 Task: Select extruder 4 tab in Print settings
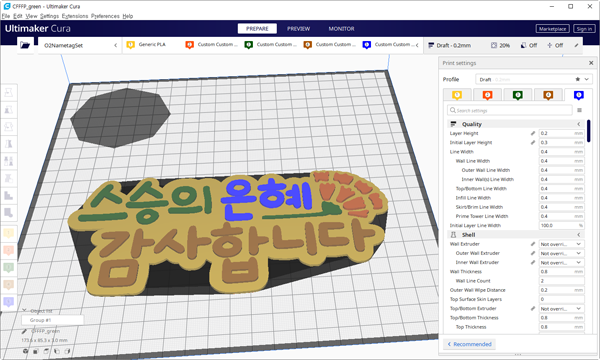[x=548, y=94]
